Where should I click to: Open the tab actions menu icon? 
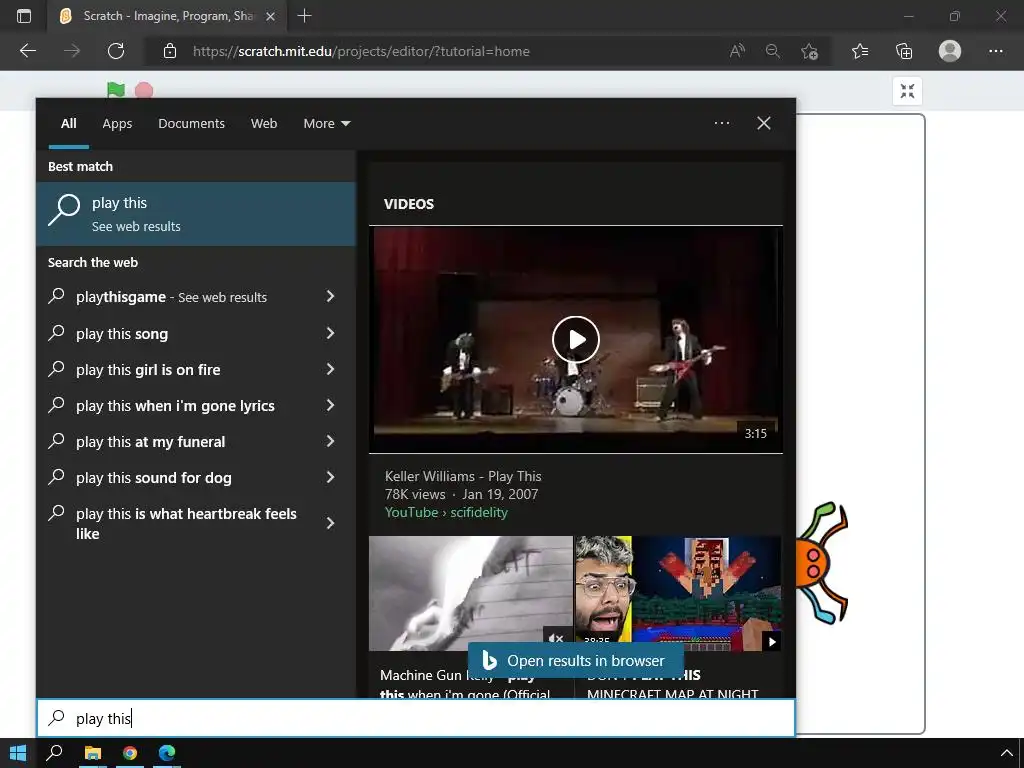click(x=24, y=16)
